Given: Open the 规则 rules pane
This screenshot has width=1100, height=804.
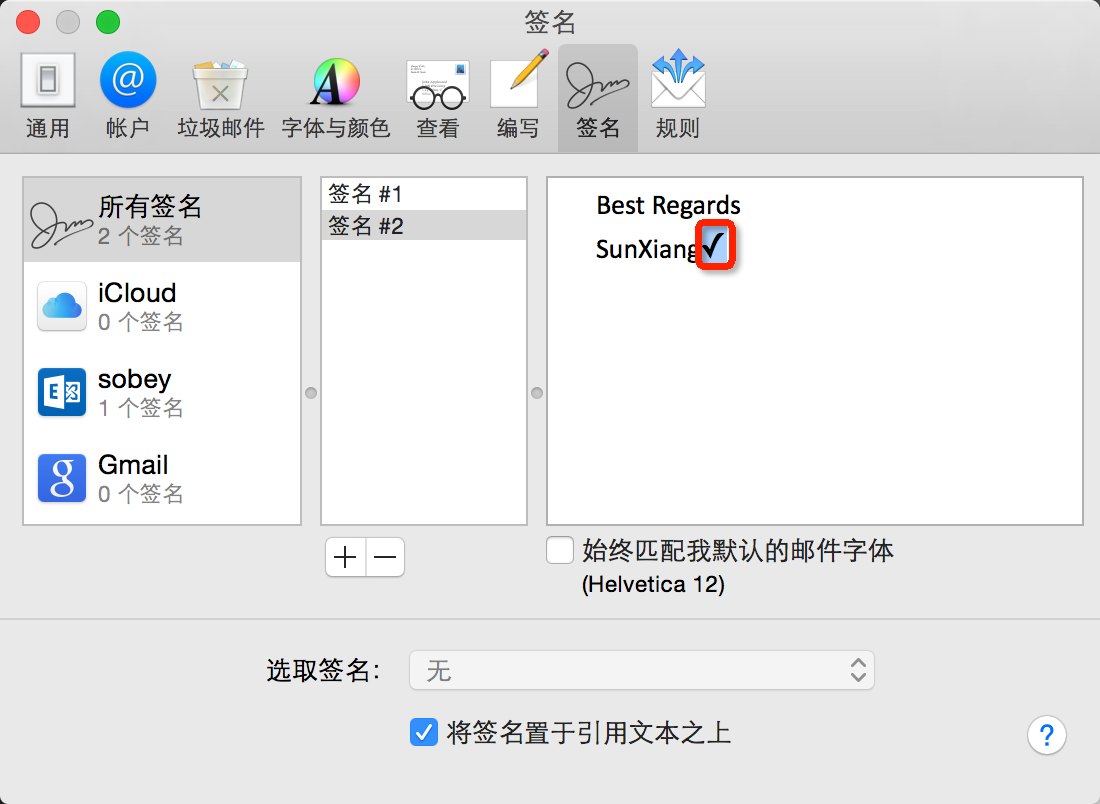Looking at the screenshot, I should coord(677,98).
